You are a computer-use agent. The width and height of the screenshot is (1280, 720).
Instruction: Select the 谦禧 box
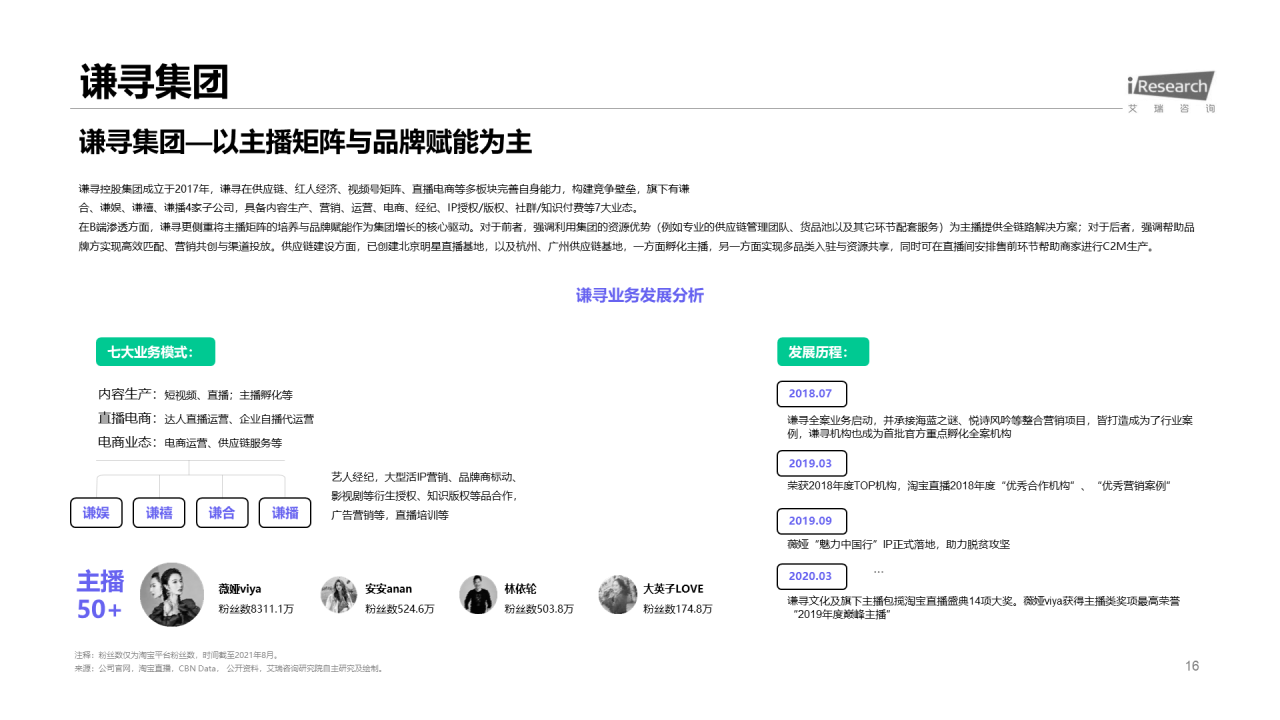point(159,513)
